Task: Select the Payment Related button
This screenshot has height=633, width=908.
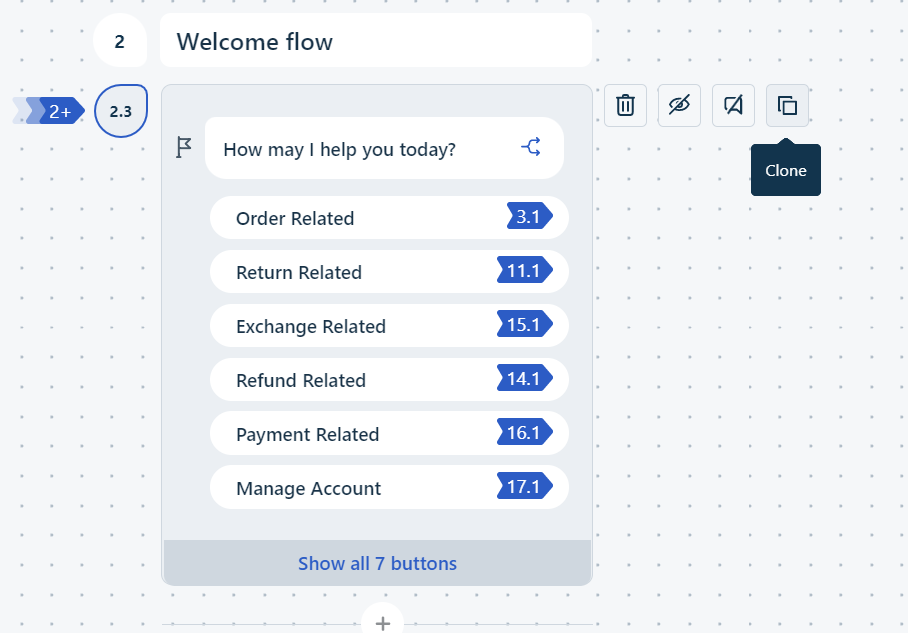Action: click(389, 433)
